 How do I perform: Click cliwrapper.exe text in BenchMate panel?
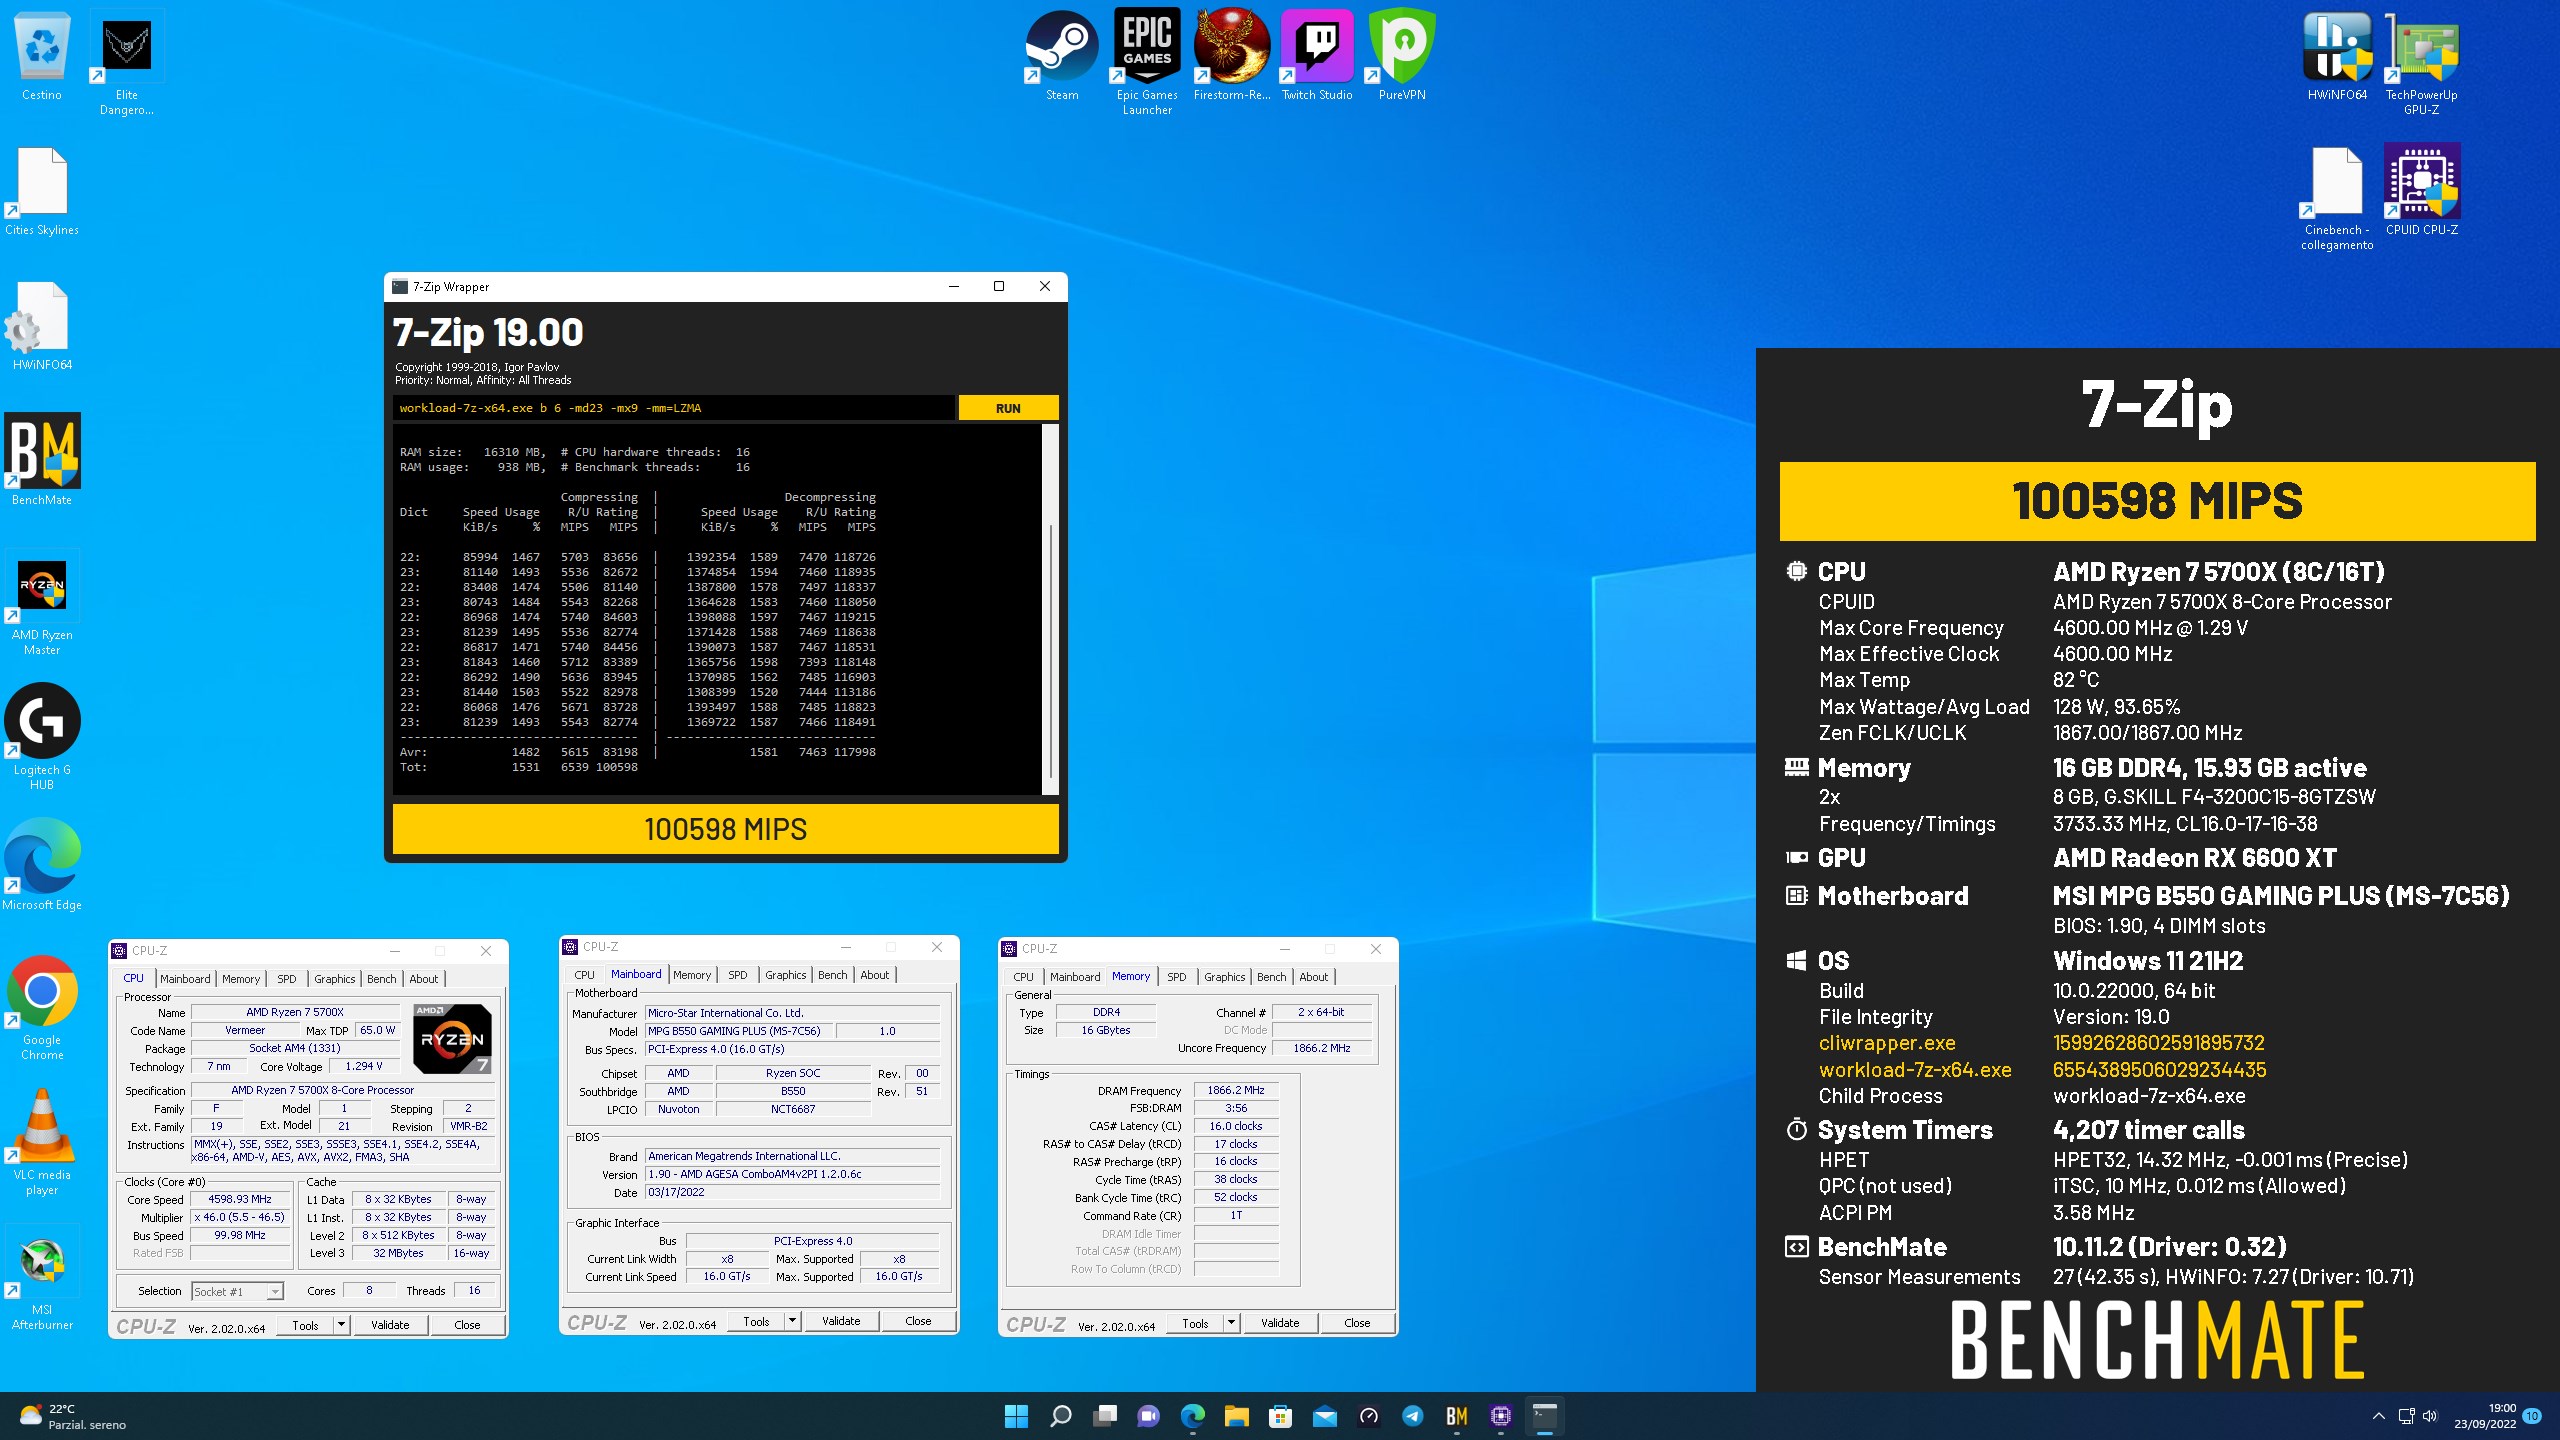tap(1887, 1043)
